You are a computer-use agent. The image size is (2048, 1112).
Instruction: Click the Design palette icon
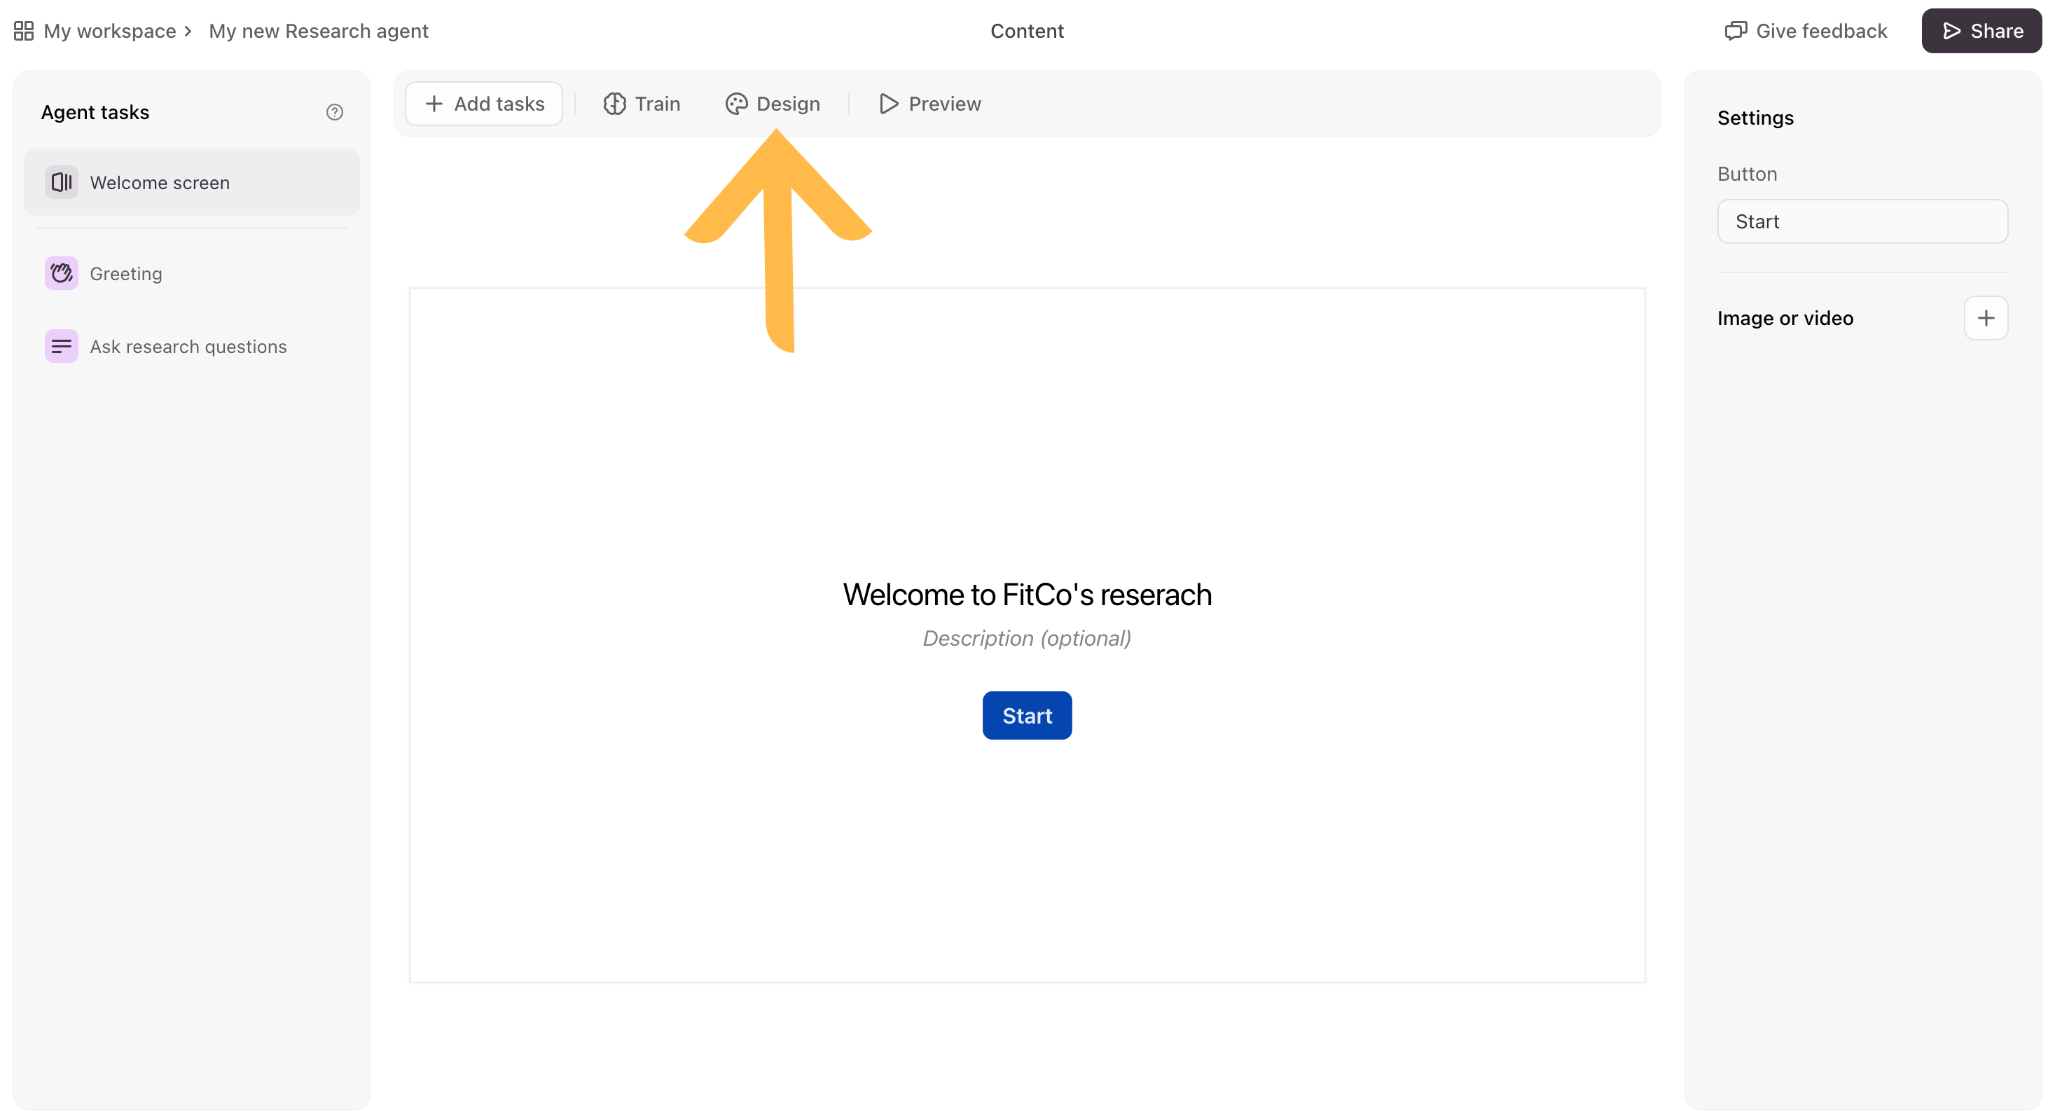tap(737, 104)
